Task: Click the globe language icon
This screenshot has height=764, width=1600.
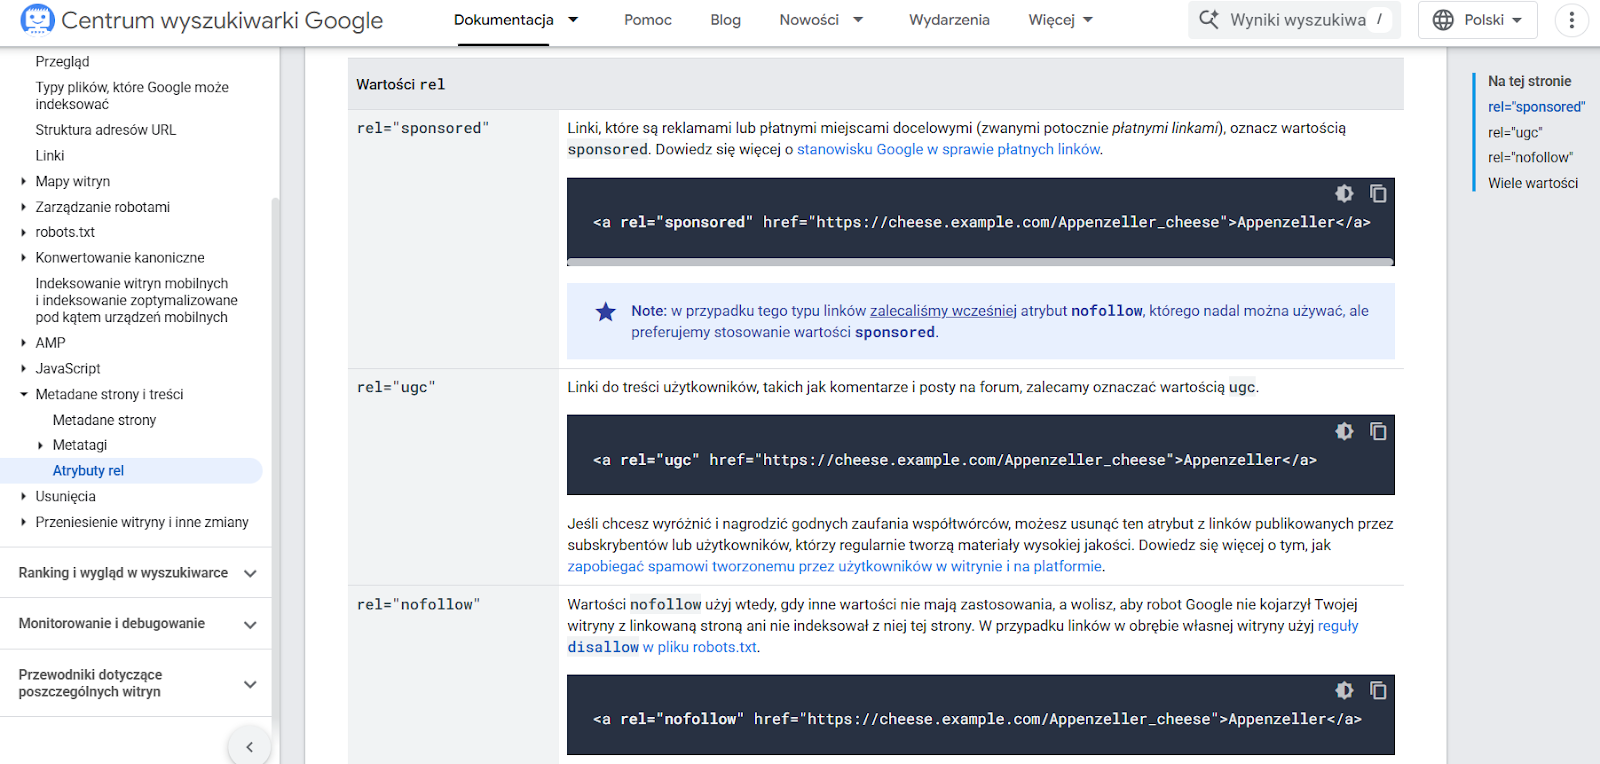Action: pyautogui.click(x=1443, y=20)
